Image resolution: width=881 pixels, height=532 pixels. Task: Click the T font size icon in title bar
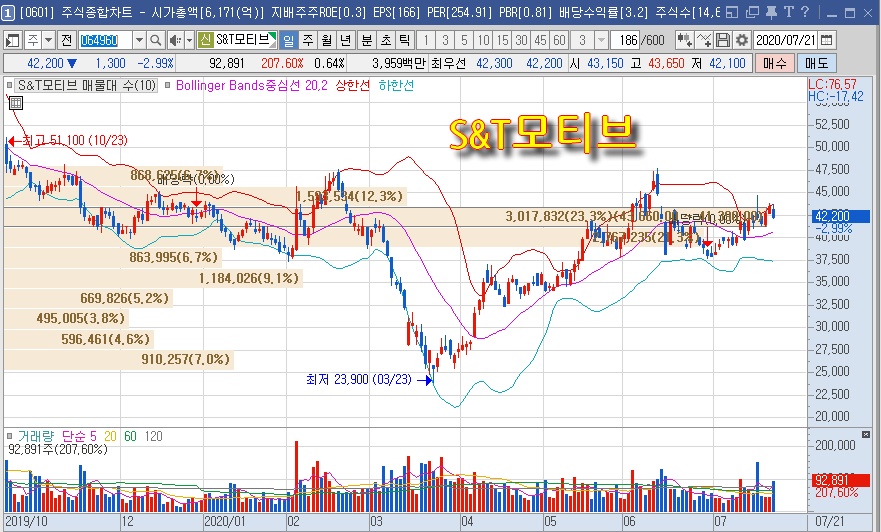(789, 12)
